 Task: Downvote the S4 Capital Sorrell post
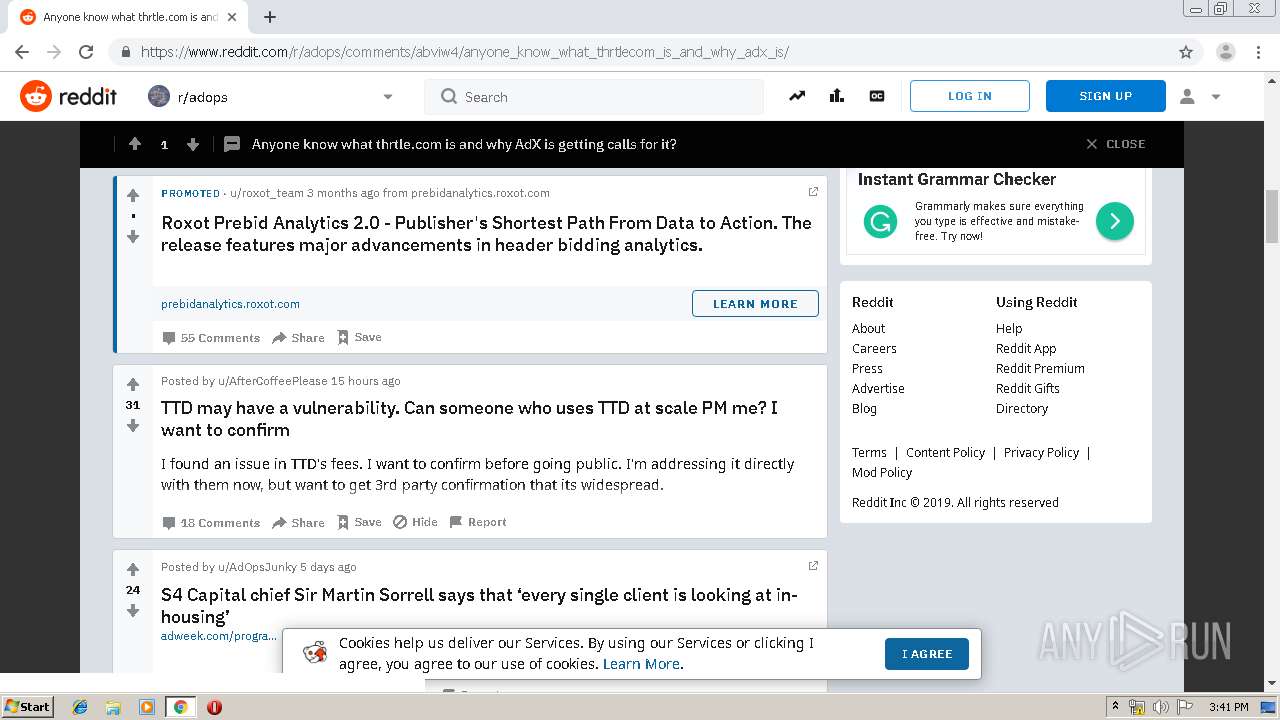coord(133,611)
